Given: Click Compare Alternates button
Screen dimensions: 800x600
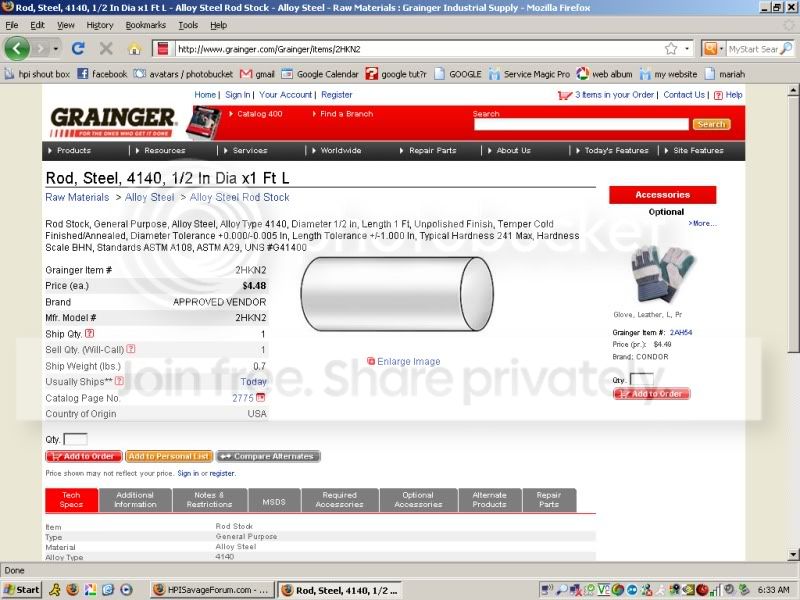Looking at the screenshot, I should (268, 456).
